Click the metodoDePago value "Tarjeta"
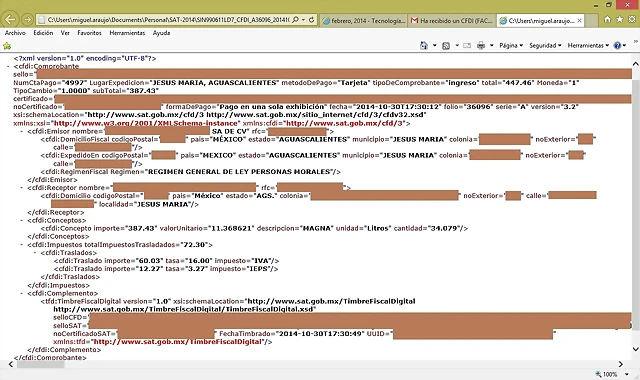The width and height of the screenshot is (640, 380). coord(354,83)
